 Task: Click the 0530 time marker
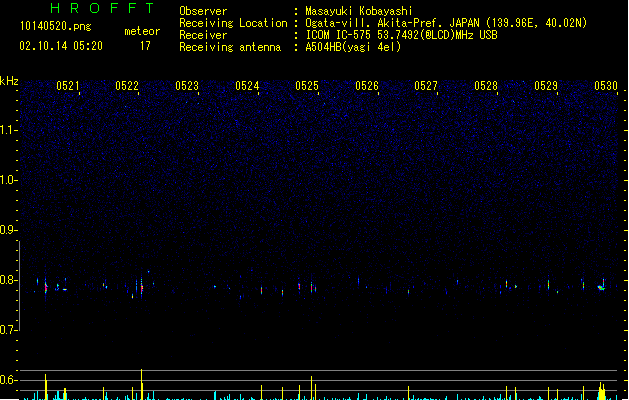point(606,86)
